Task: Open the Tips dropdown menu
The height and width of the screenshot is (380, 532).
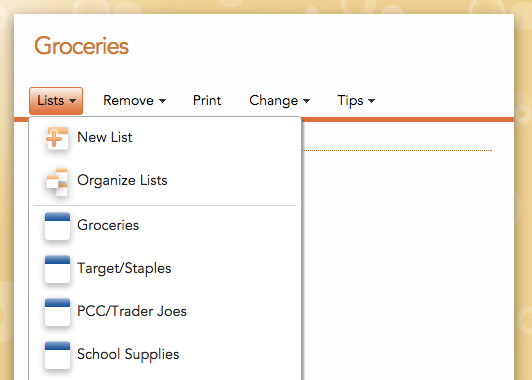Action: tap(356, 100)
